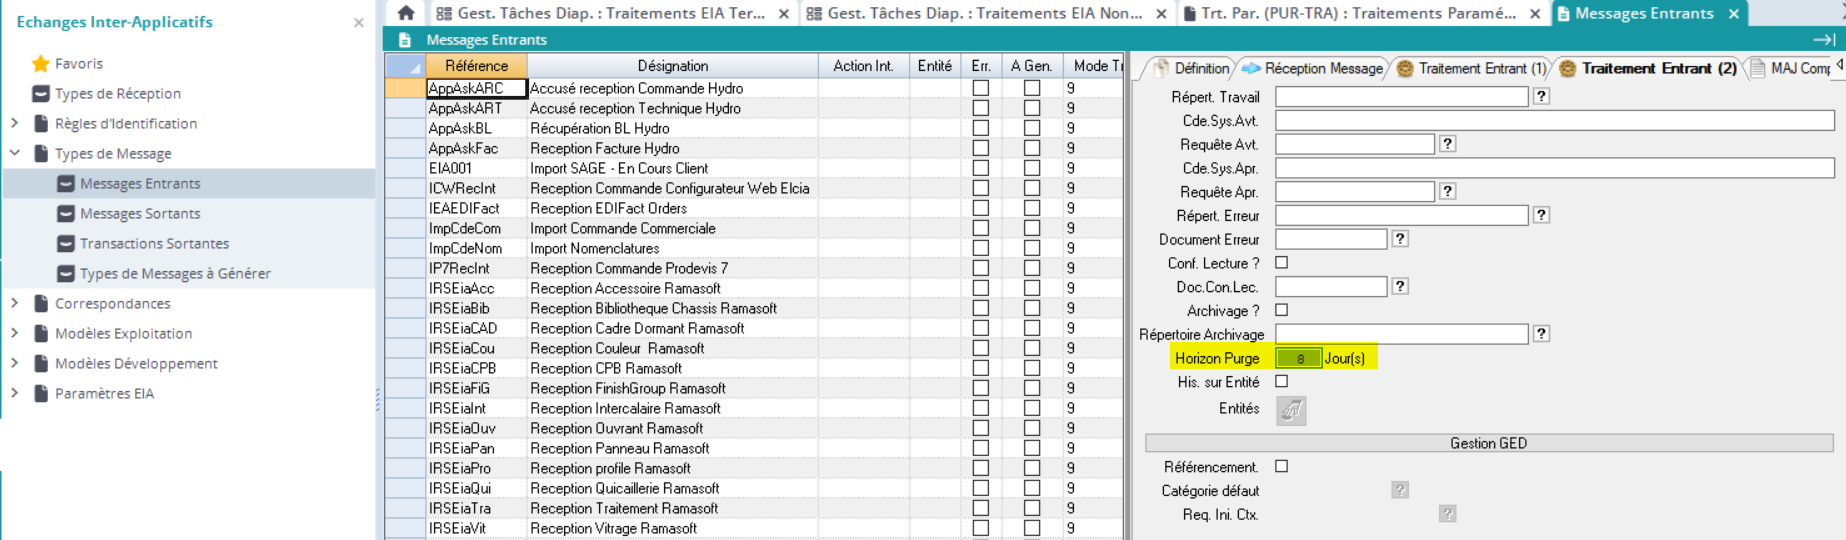Collapse the Types de Message tree node
Screen dimensions: 1846x540
[x=15, y=153]
